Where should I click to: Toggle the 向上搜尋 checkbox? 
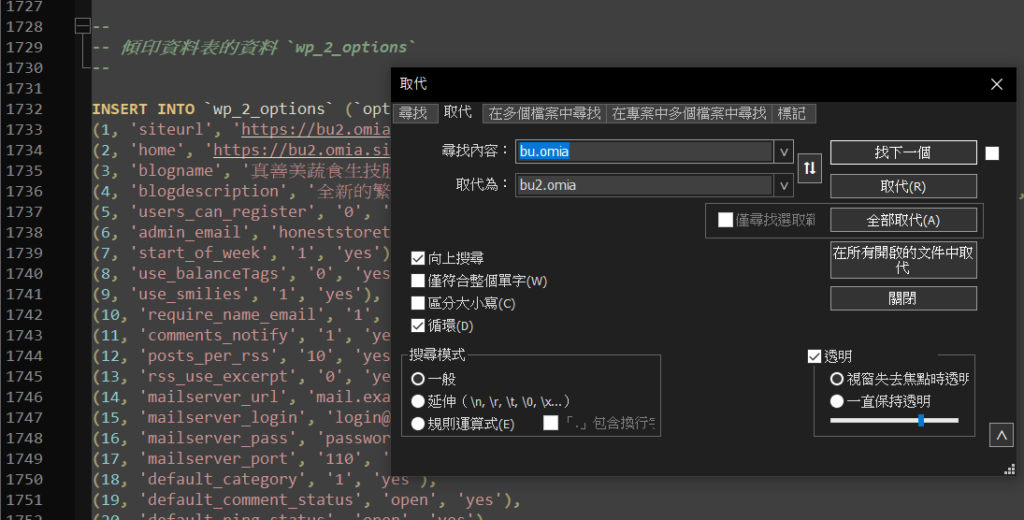pyautogui.click(x=419, y=258)
